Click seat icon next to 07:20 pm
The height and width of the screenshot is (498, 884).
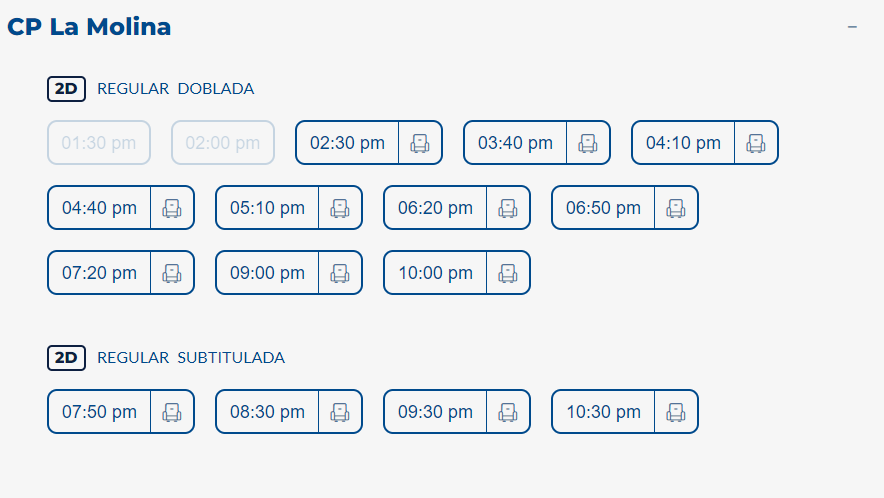(172, 273)
